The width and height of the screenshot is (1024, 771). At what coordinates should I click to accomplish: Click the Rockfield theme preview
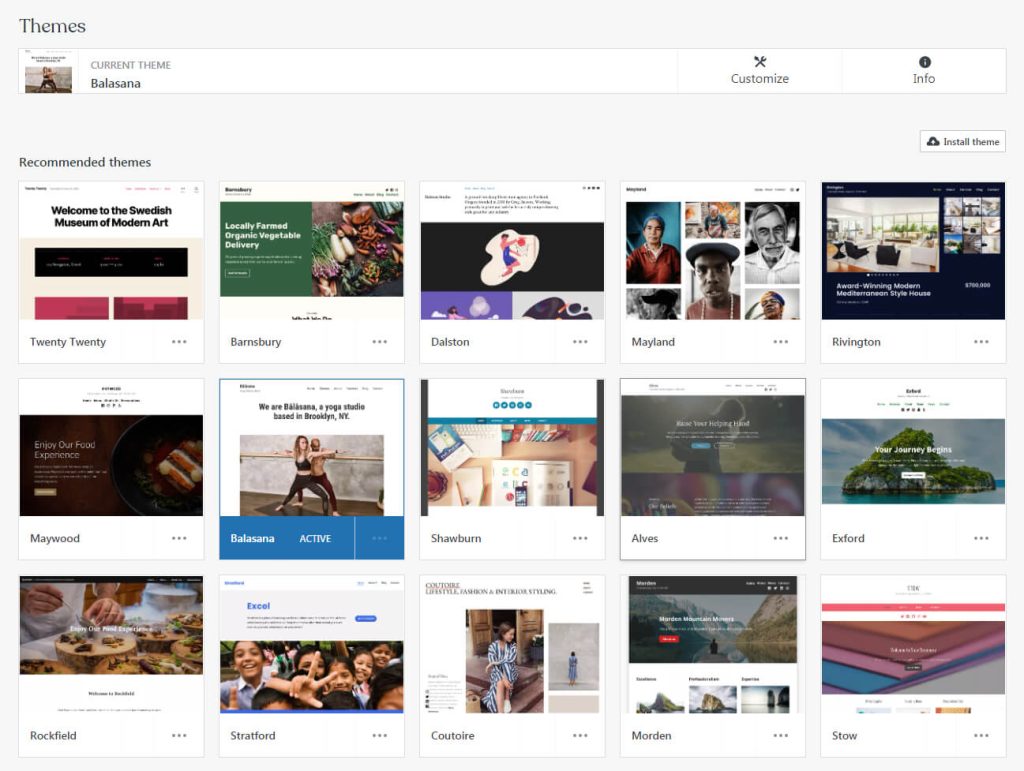click(111, 644)
